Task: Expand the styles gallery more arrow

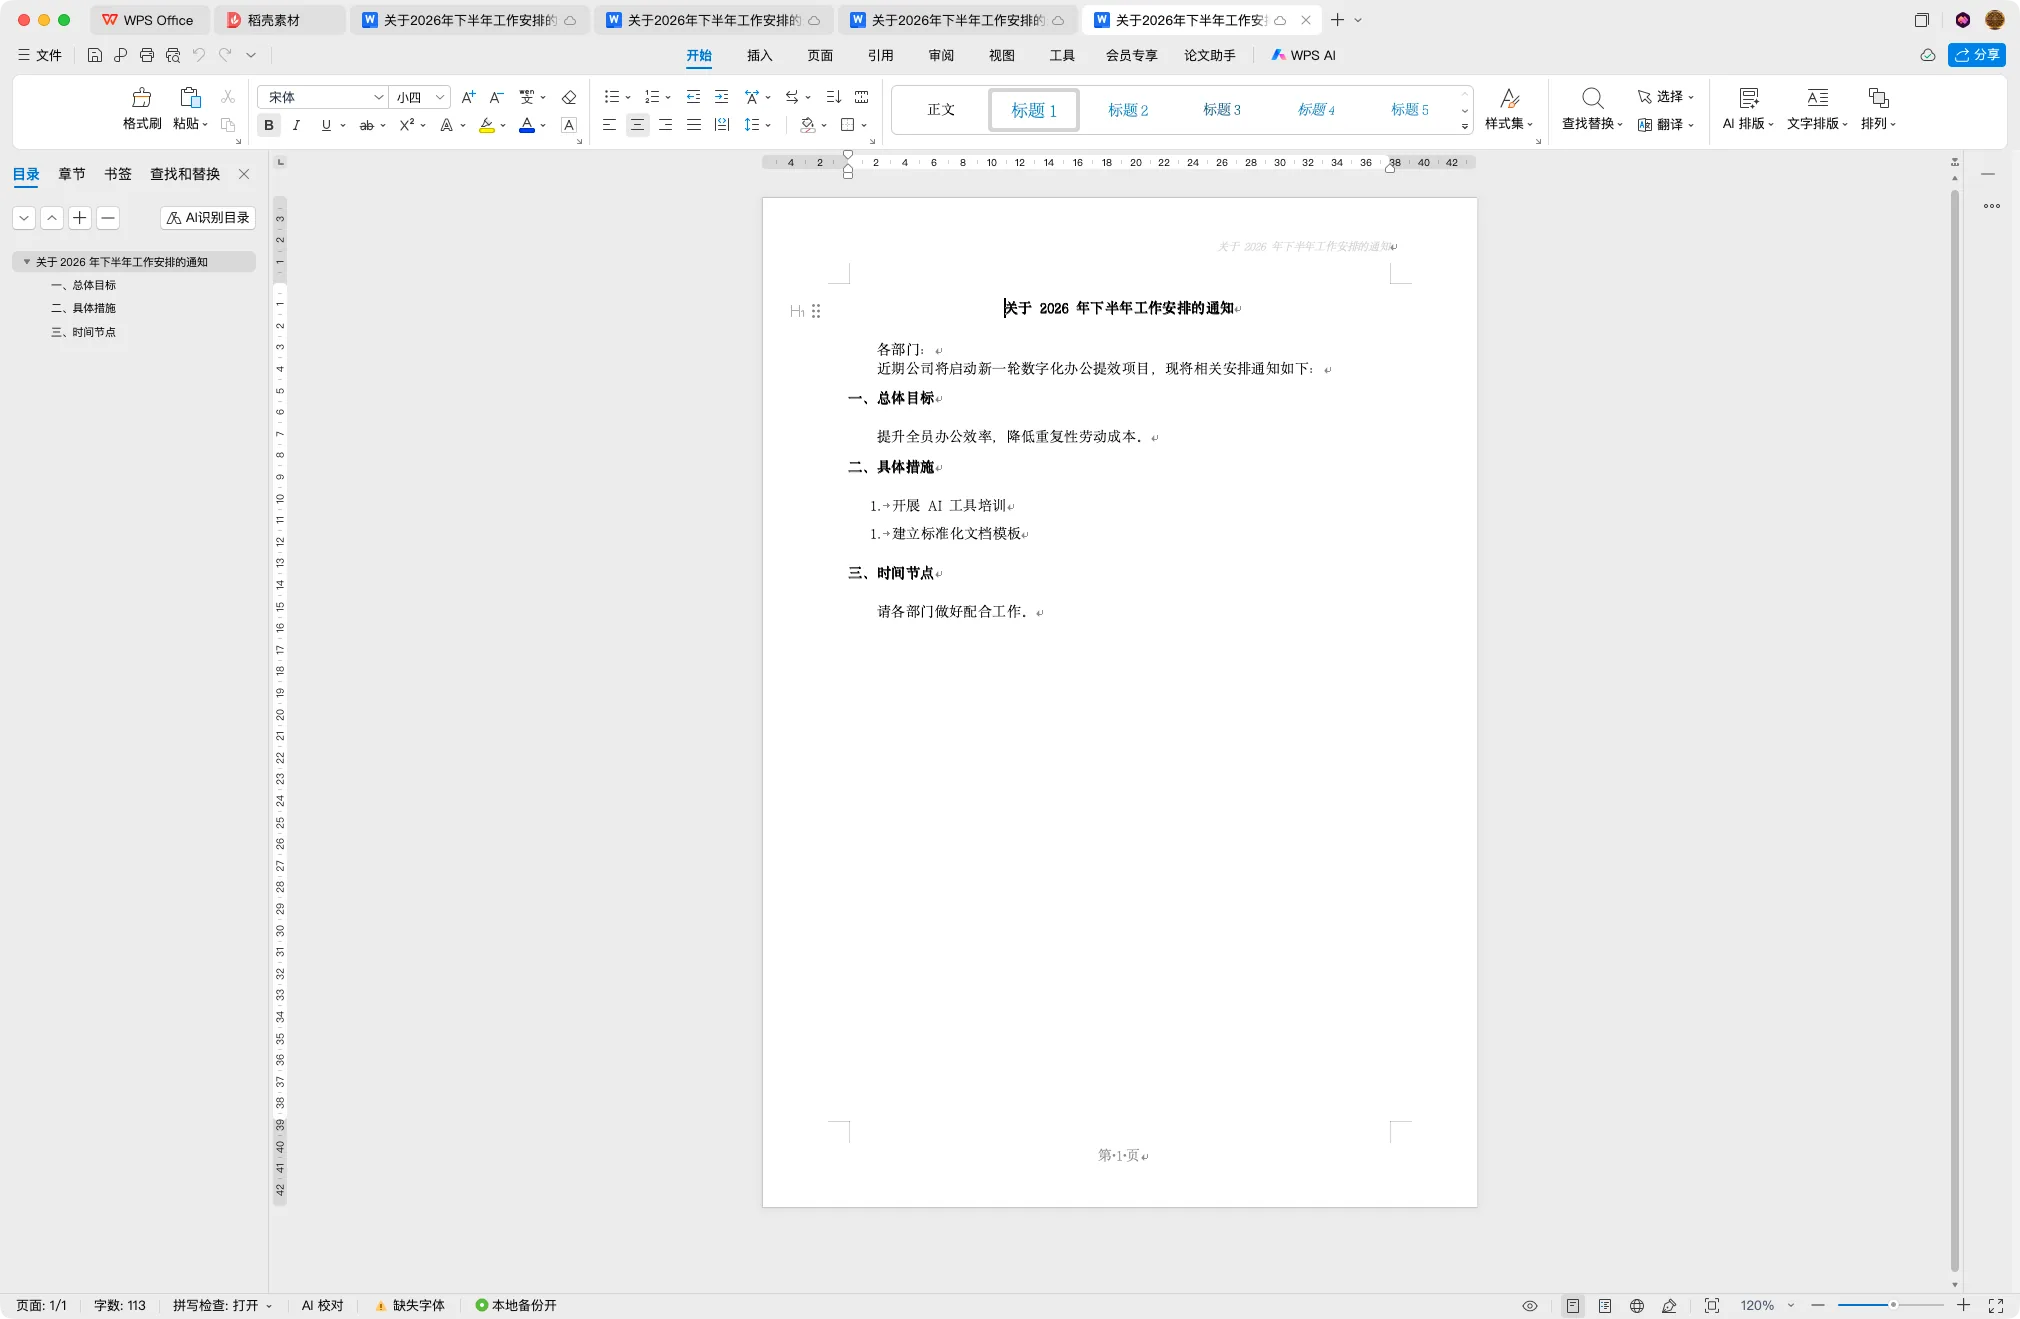Action: (x=1465, y=126)
